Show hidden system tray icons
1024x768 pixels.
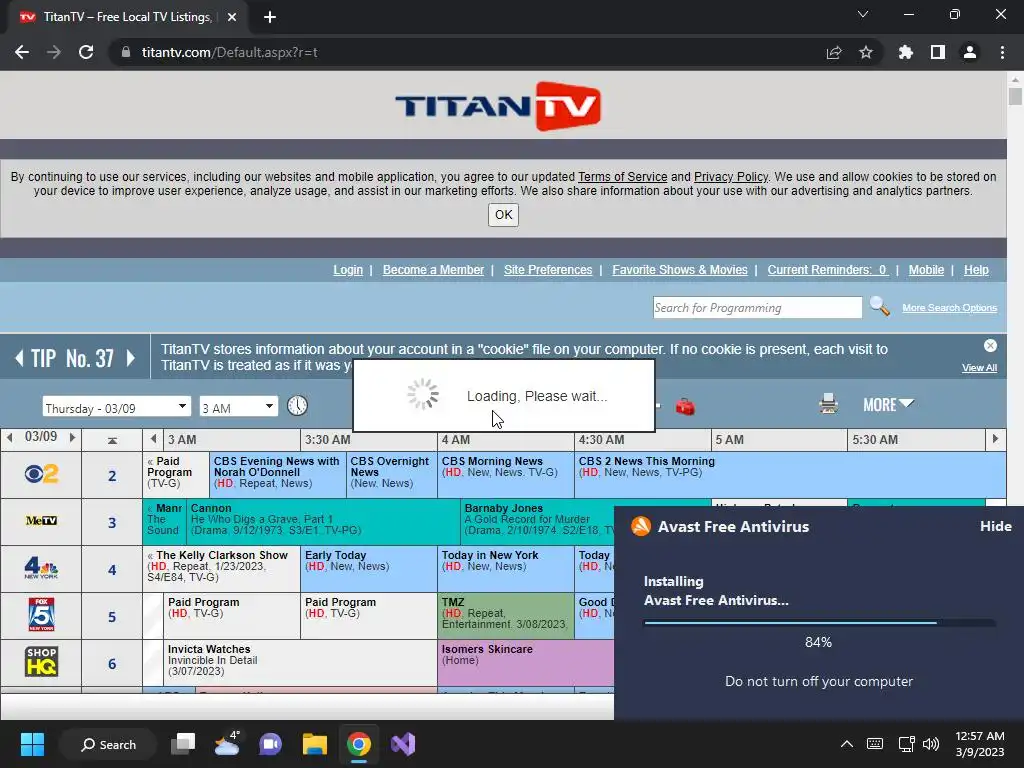pos(846,744)
